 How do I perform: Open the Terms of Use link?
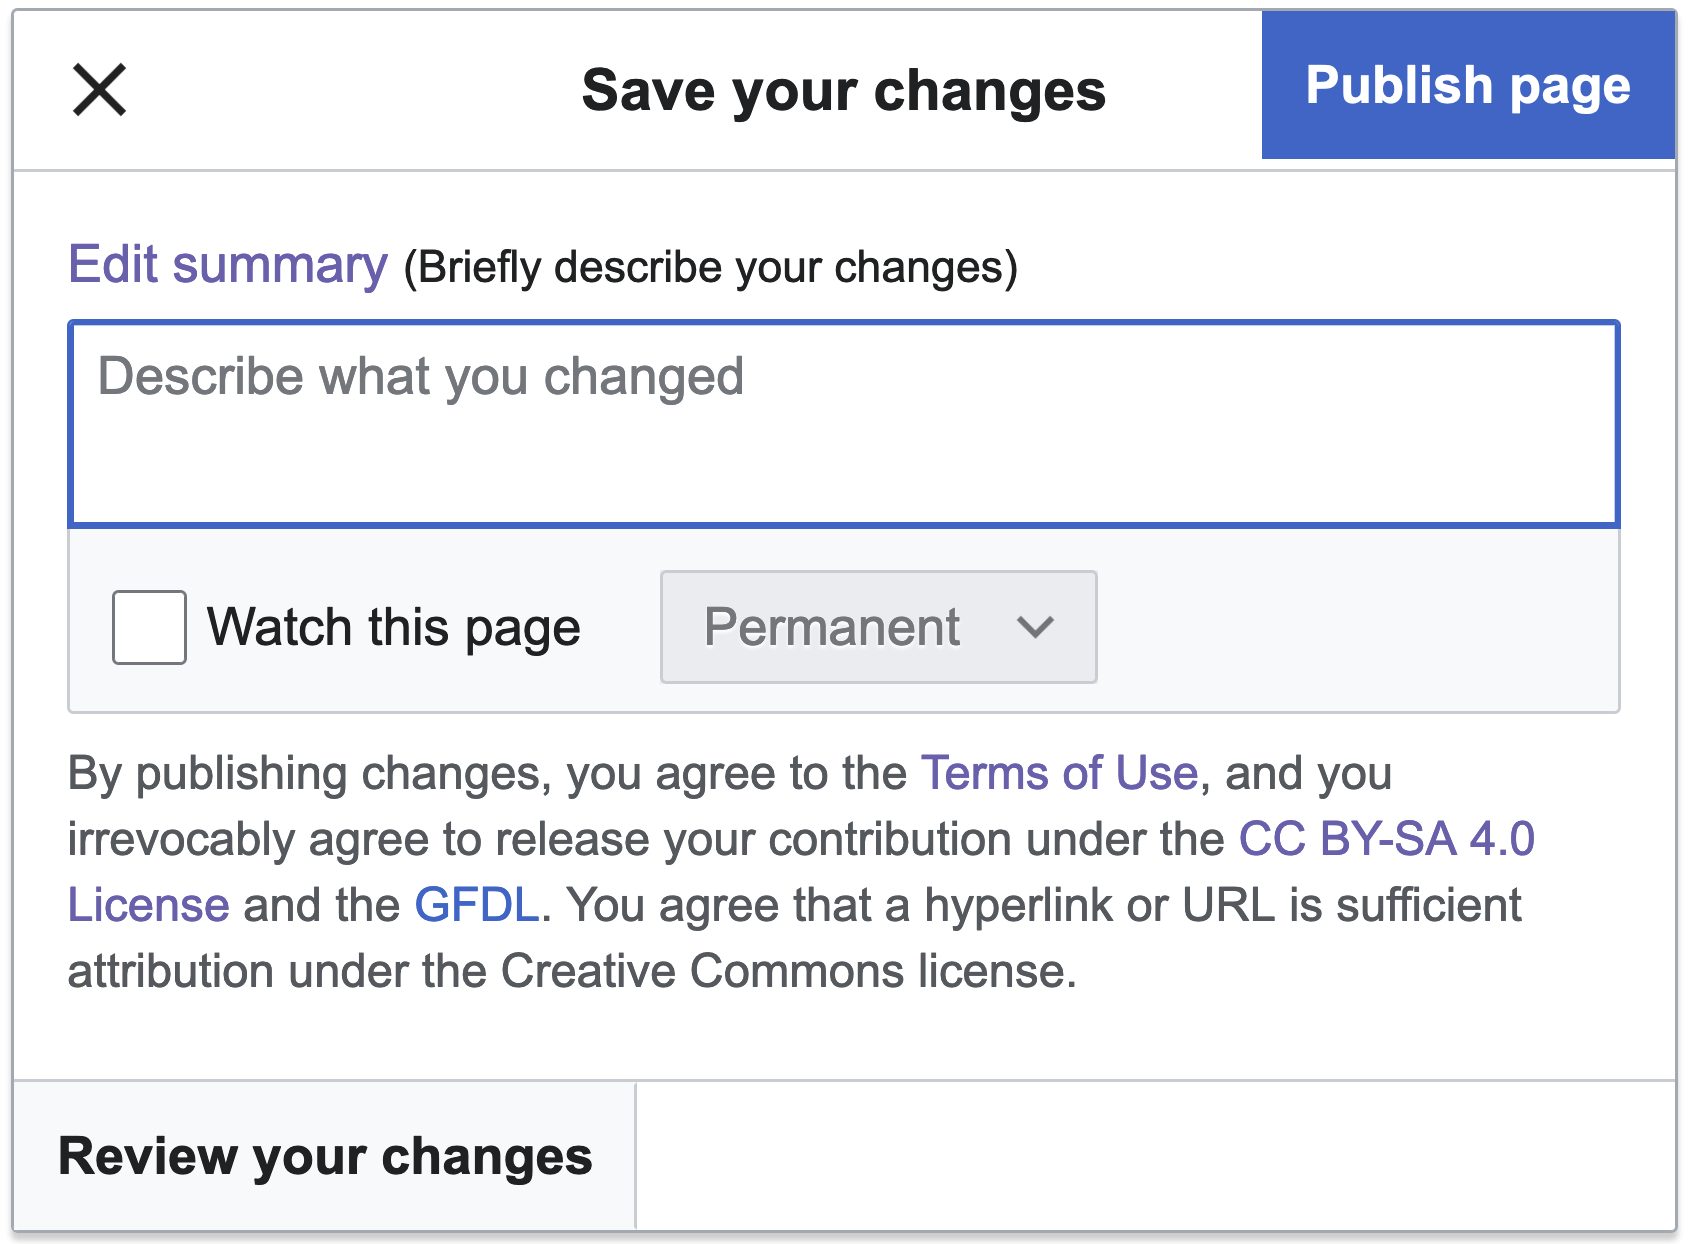[x=1059, y=773]
